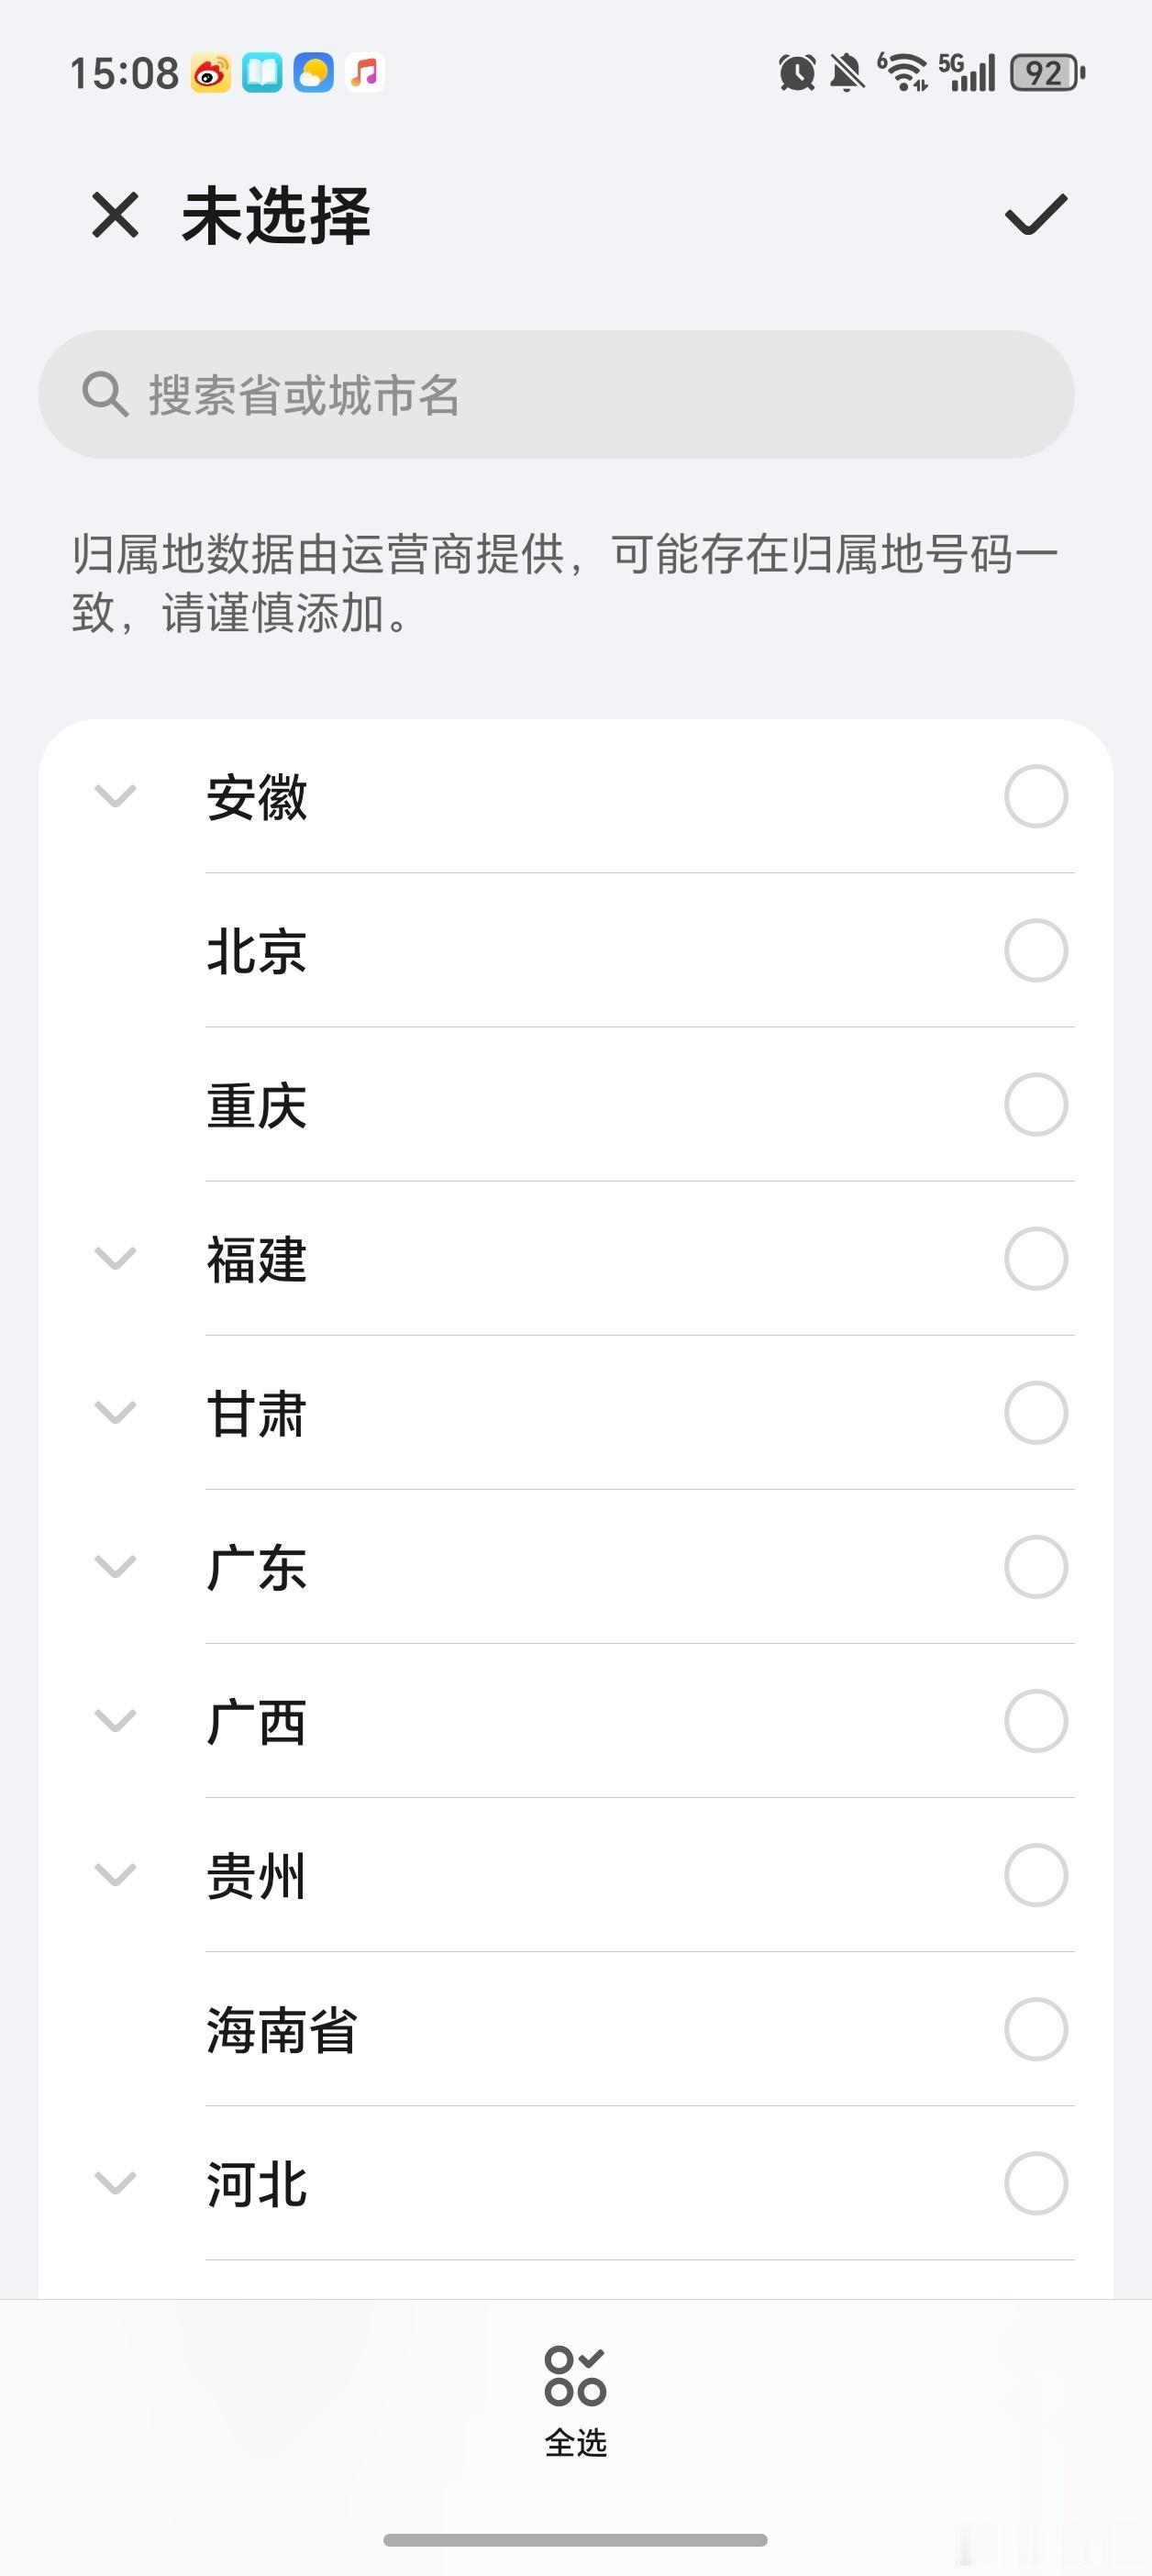Tap the 河北 province name
1152x2576 pixels.
click(x=256, y=2184)
